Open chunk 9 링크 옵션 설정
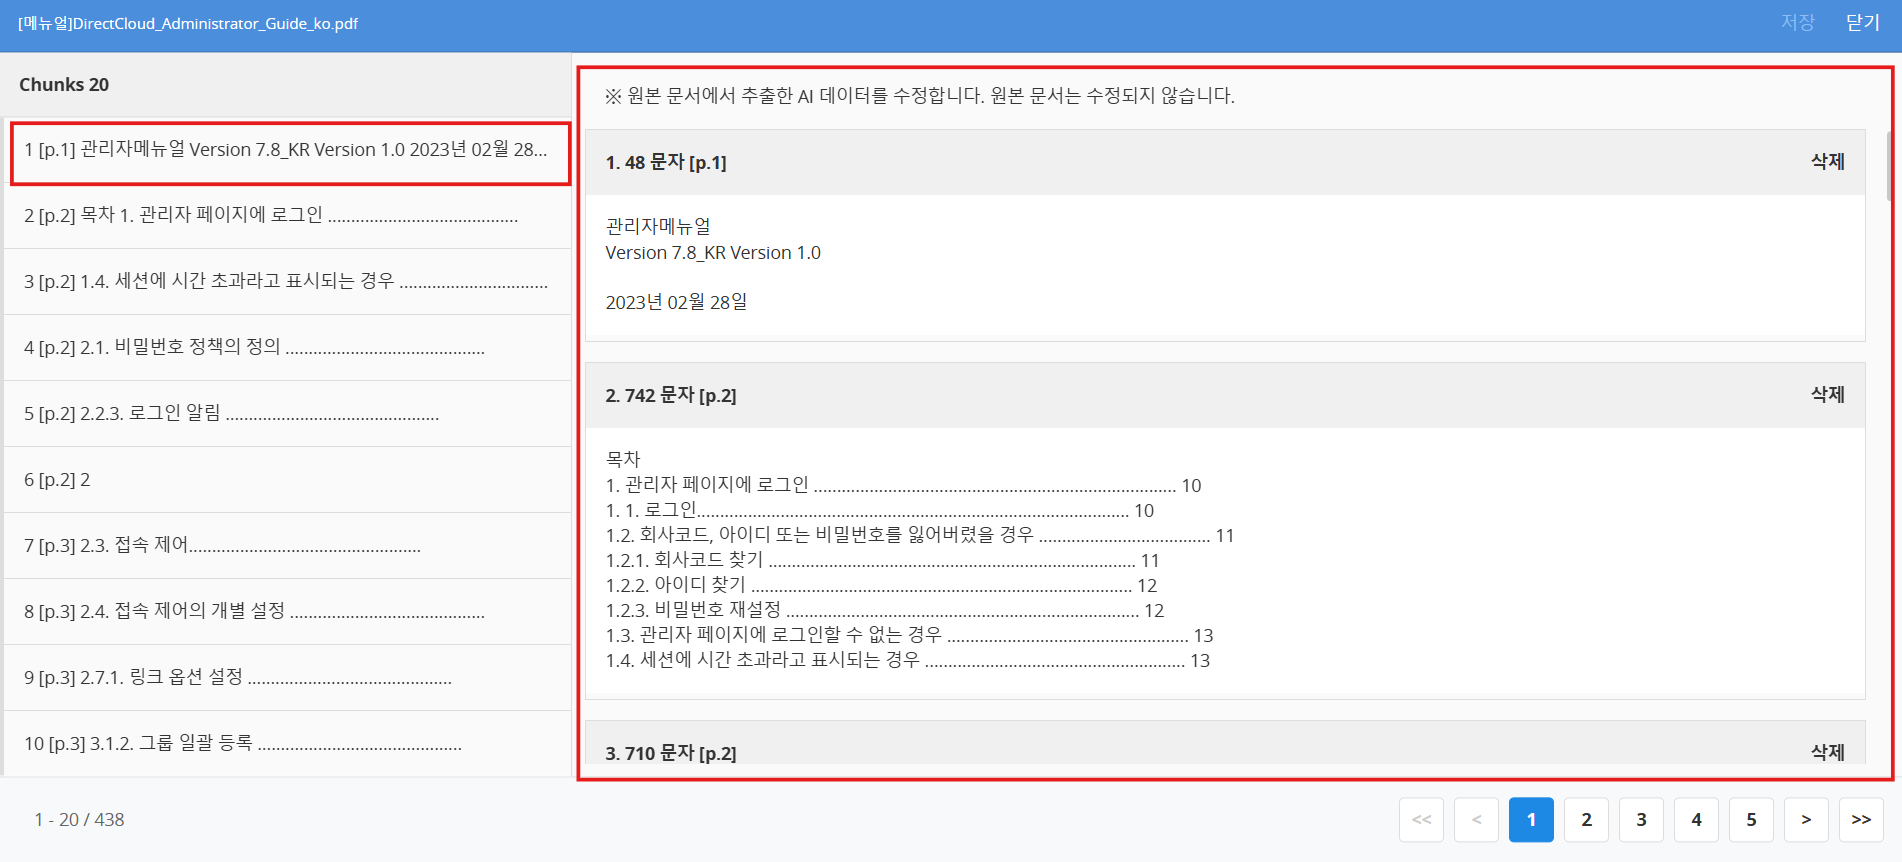The image size is (1902, 862). pyautogui.click(x=289, y=678)
